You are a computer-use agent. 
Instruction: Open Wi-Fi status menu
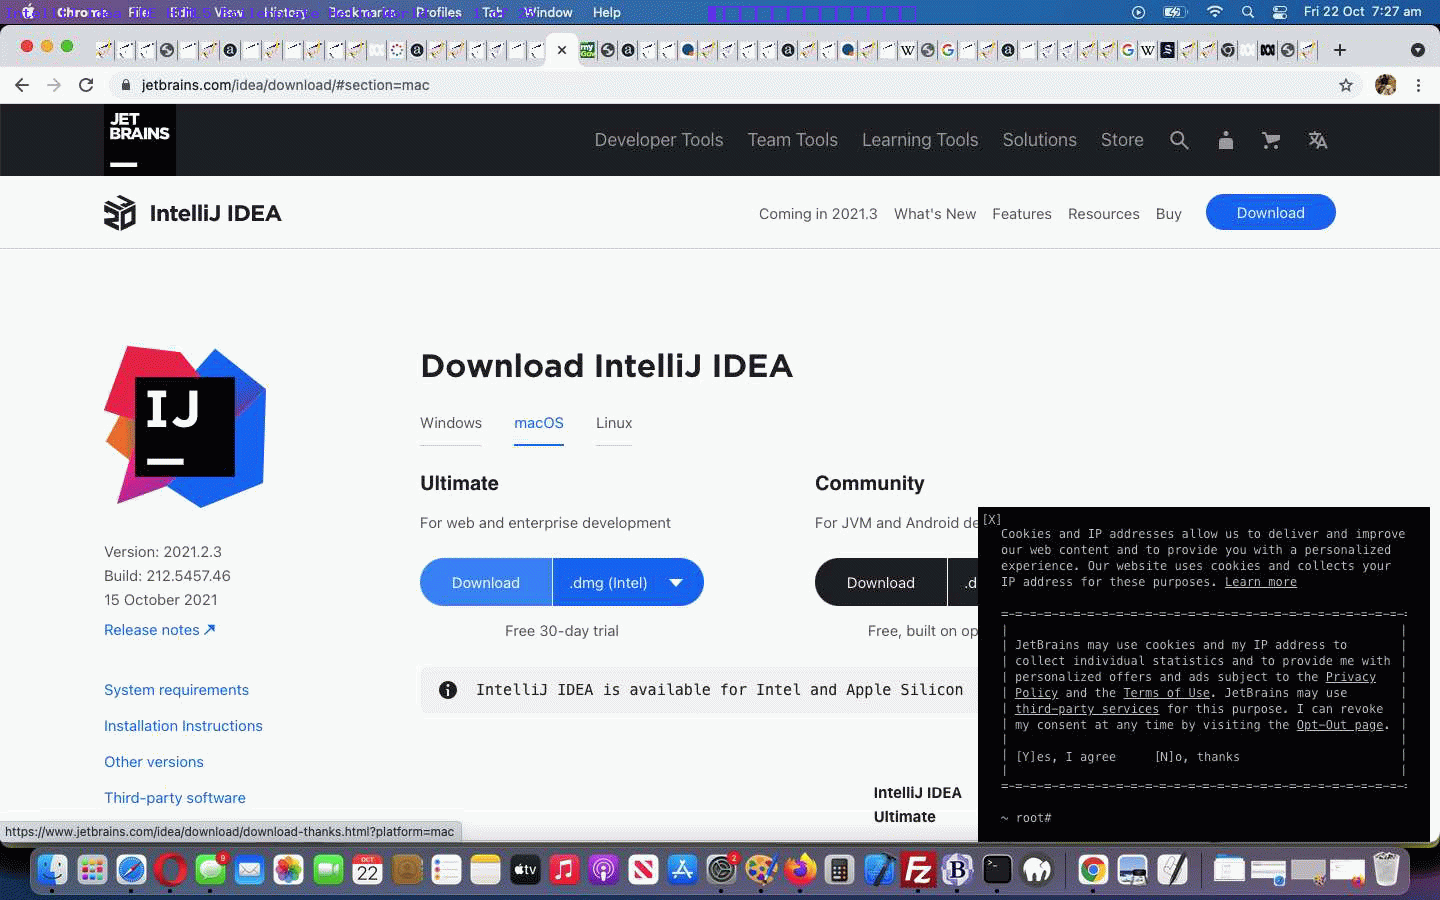coord(1214,12)
